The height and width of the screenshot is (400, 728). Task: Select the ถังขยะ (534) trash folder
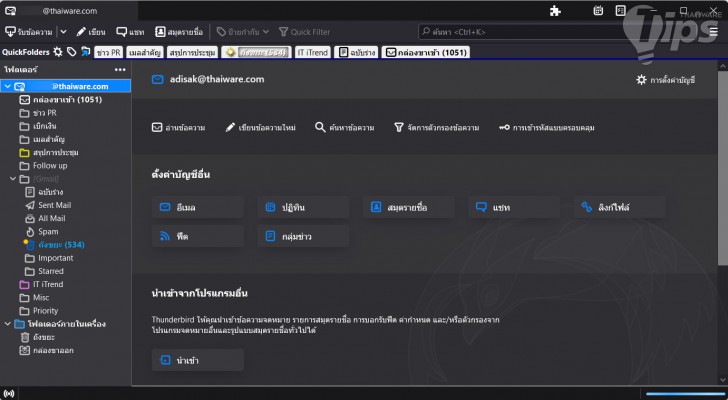click(55, 245)
